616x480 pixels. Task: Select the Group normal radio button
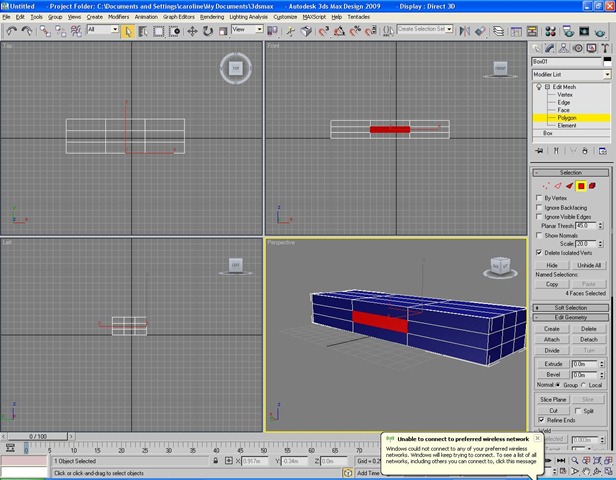558,385
